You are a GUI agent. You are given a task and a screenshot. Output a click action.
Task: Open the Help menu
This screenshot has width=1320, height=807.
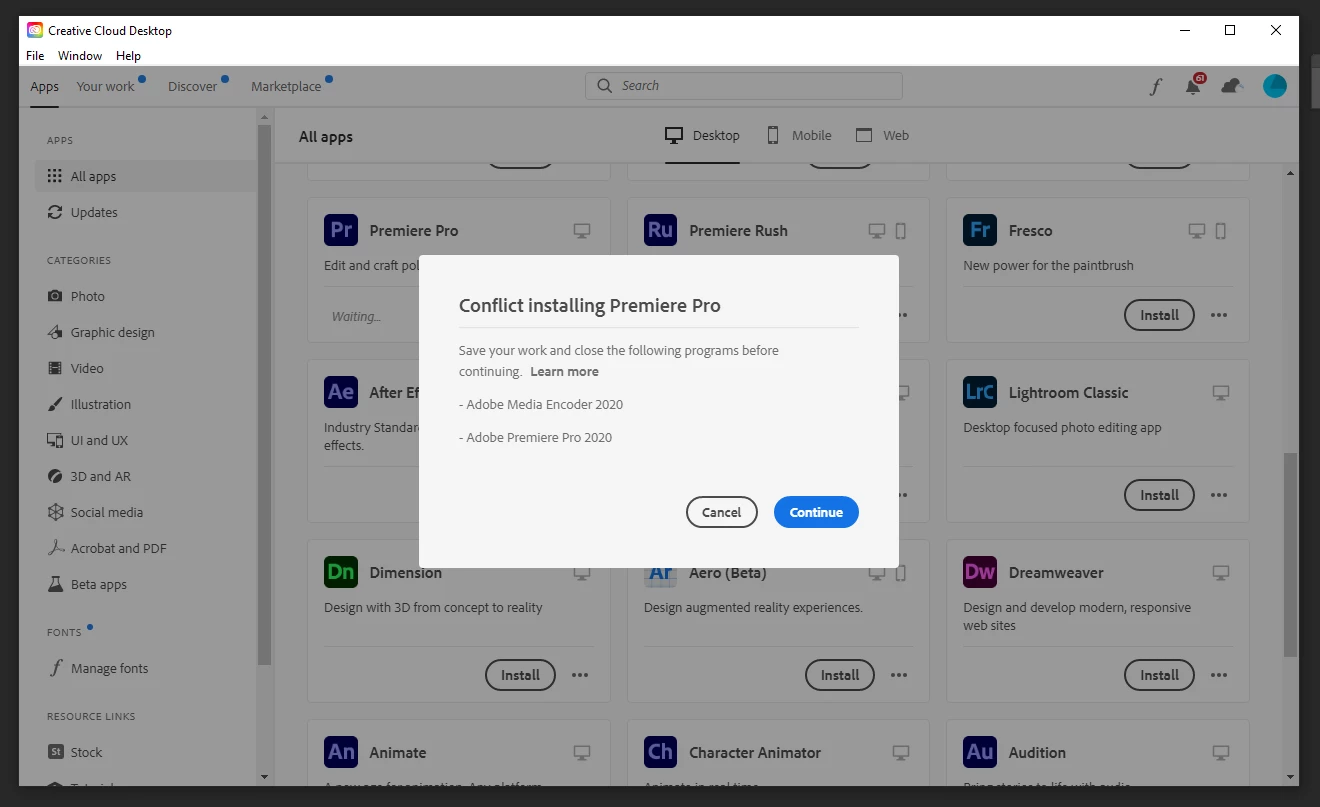pyautogui.click(x=128, y=56)
